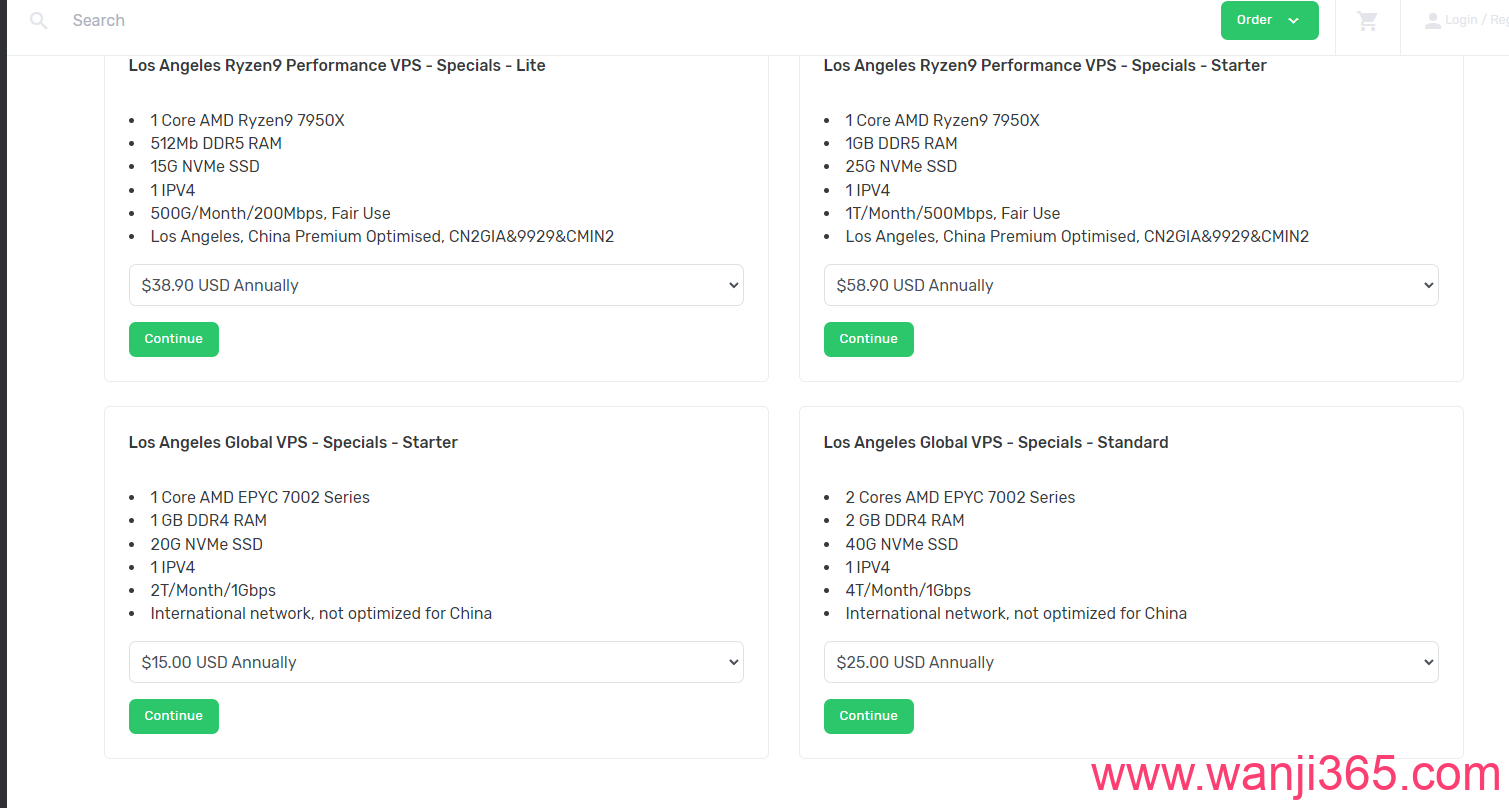Open the Order dropdown button

(x=1269, y=20)
